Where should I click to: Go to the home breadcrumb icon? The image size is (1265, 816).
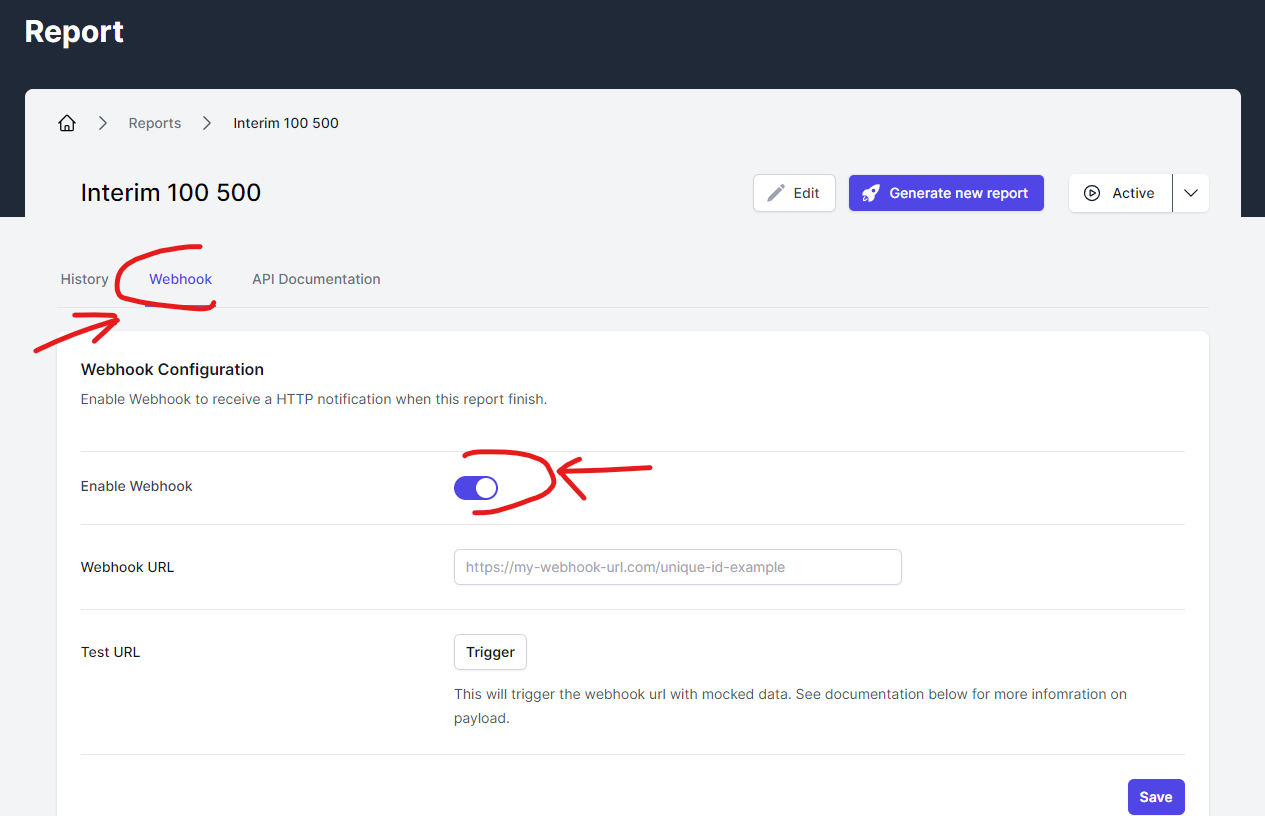click(67, 123)
